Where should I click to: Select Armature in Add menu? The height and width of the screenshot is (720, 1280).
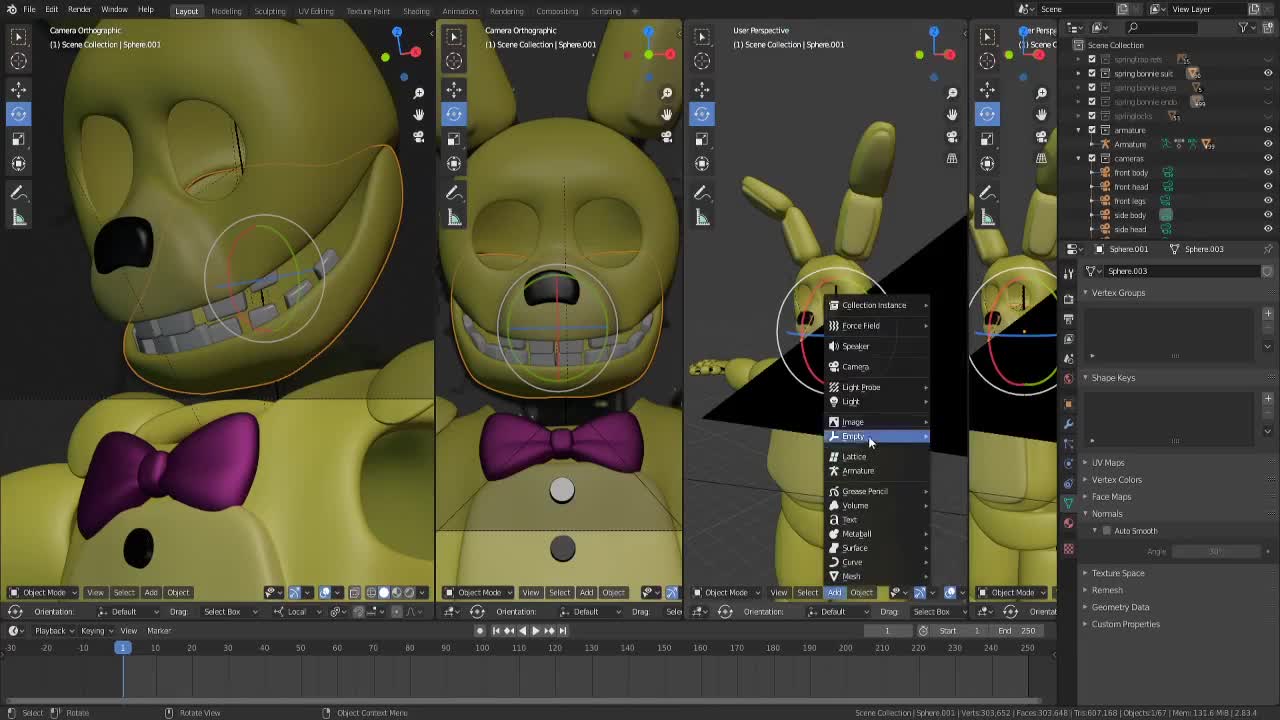(x=877, y=471)
